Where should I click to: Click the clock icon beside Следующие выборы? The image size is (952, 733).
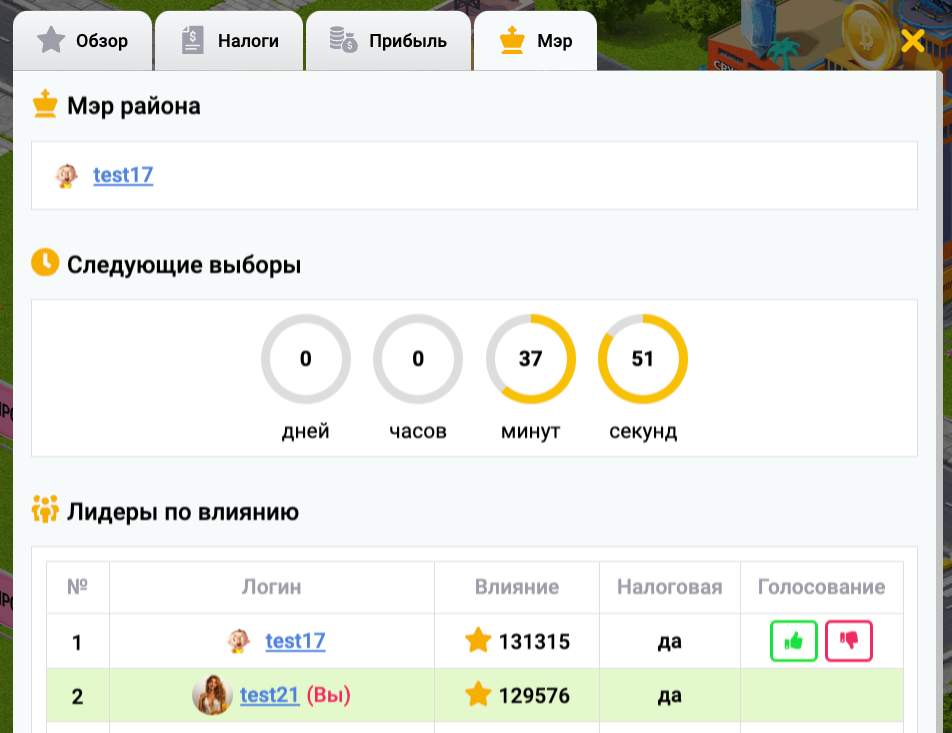[45, 264]
